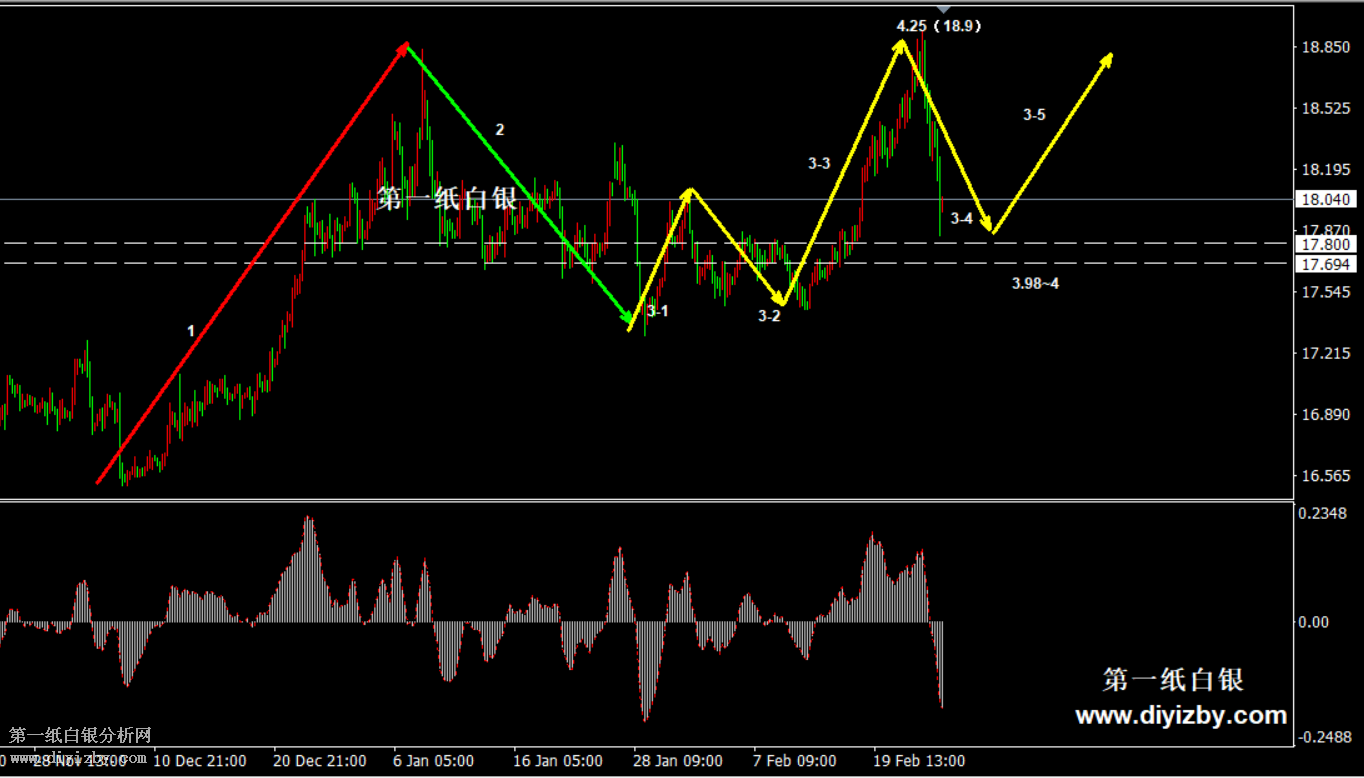Click the red wave 1 arrowhead tip
This screenshot has height=778, width=1364.
pos(404,46)
